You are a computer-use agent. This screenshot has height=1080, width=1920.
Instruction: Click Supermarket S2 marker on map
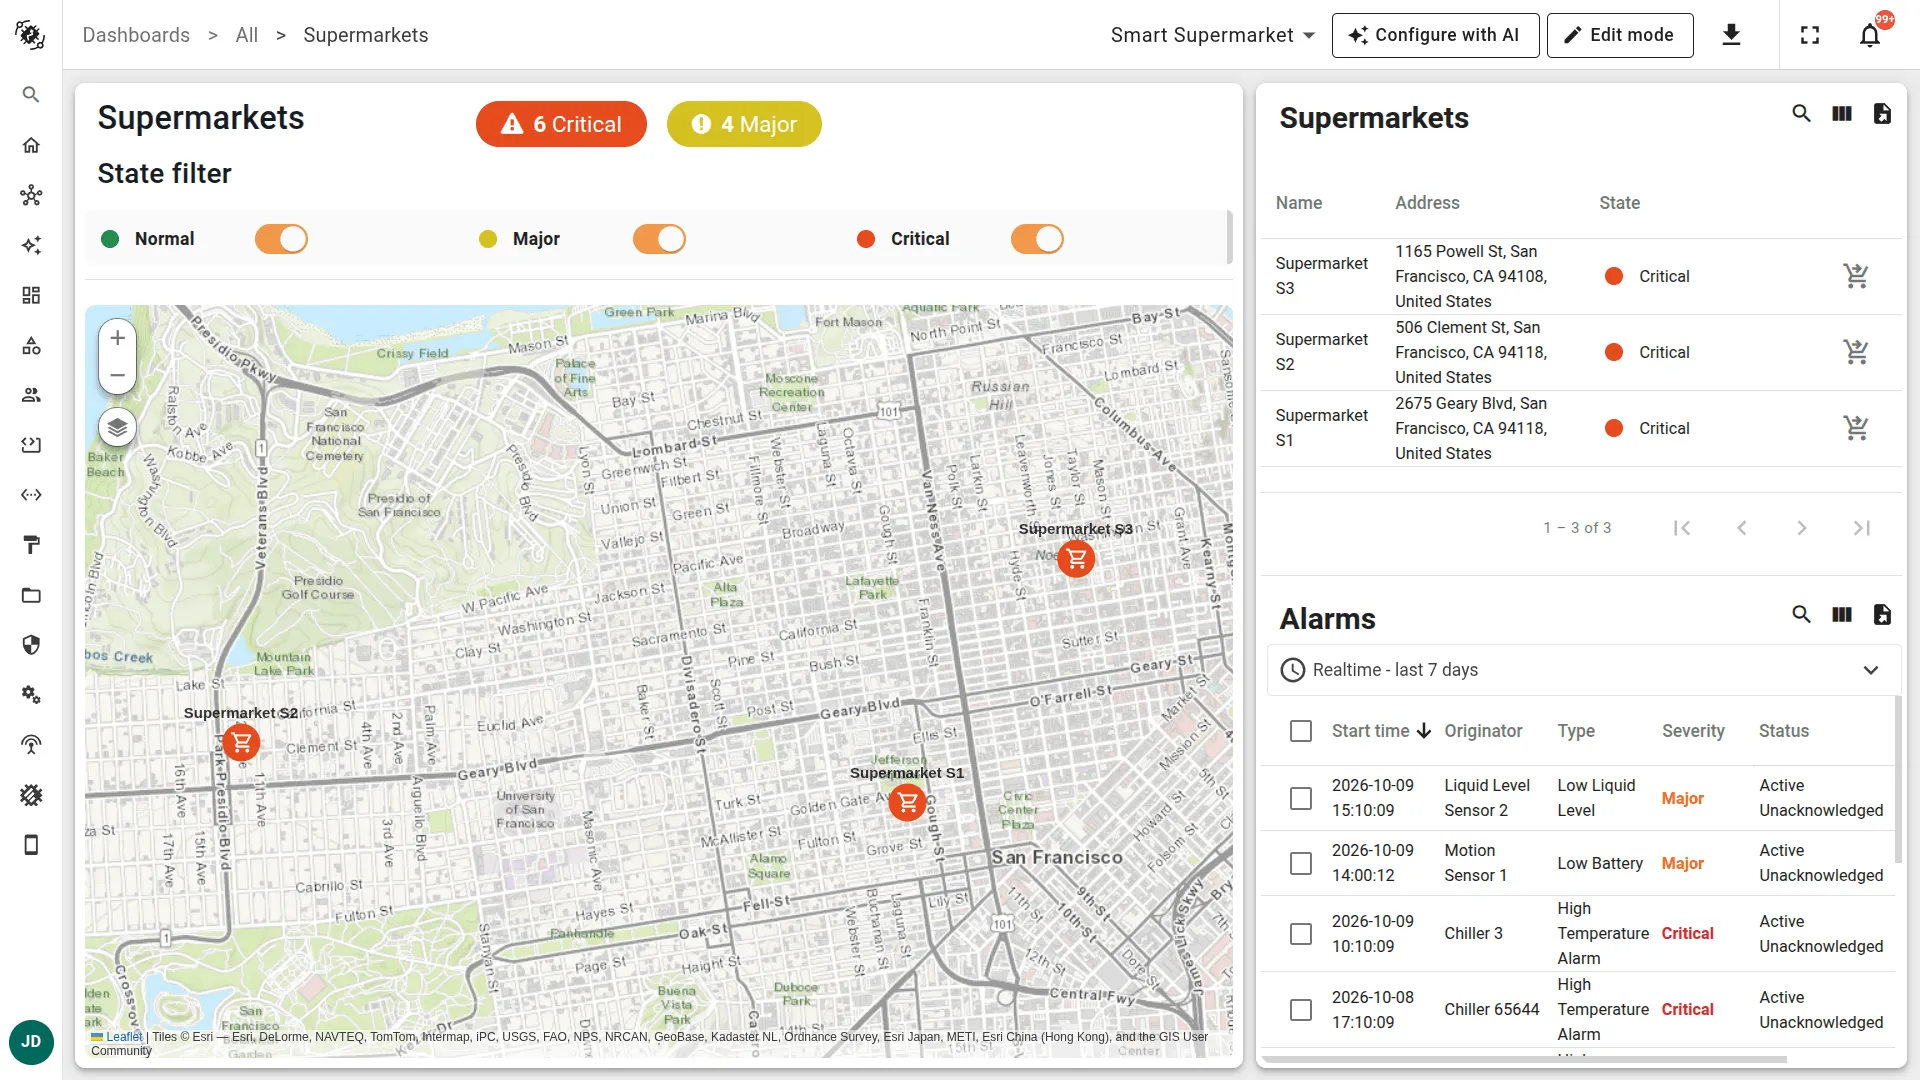click(241, 743)
